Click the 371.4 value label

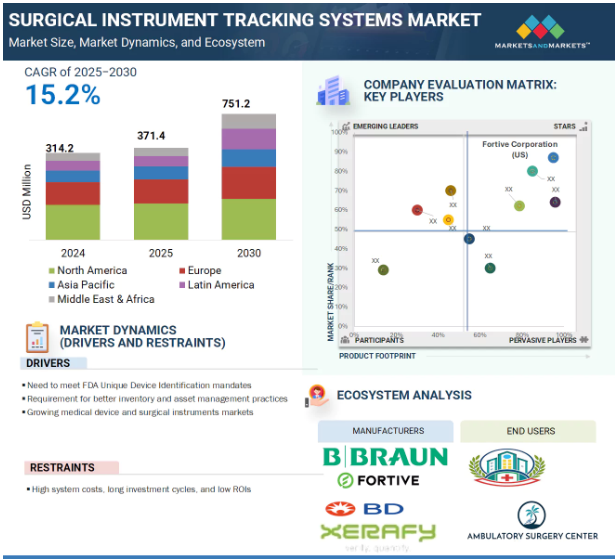coord(151,136)
